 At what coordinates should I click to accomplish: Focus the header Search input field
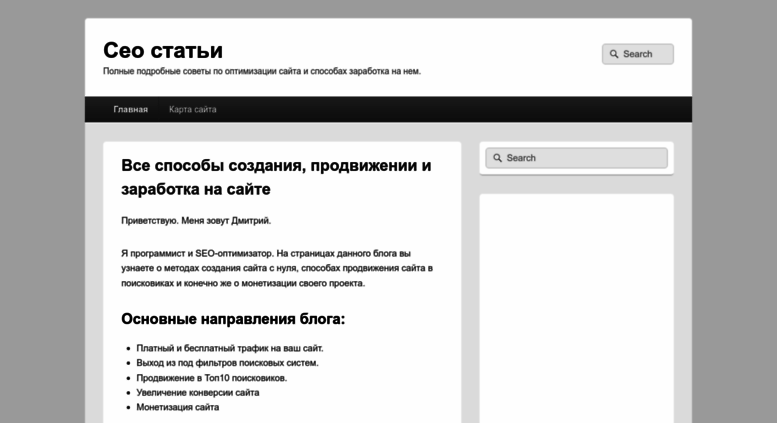tap(638, 54)
